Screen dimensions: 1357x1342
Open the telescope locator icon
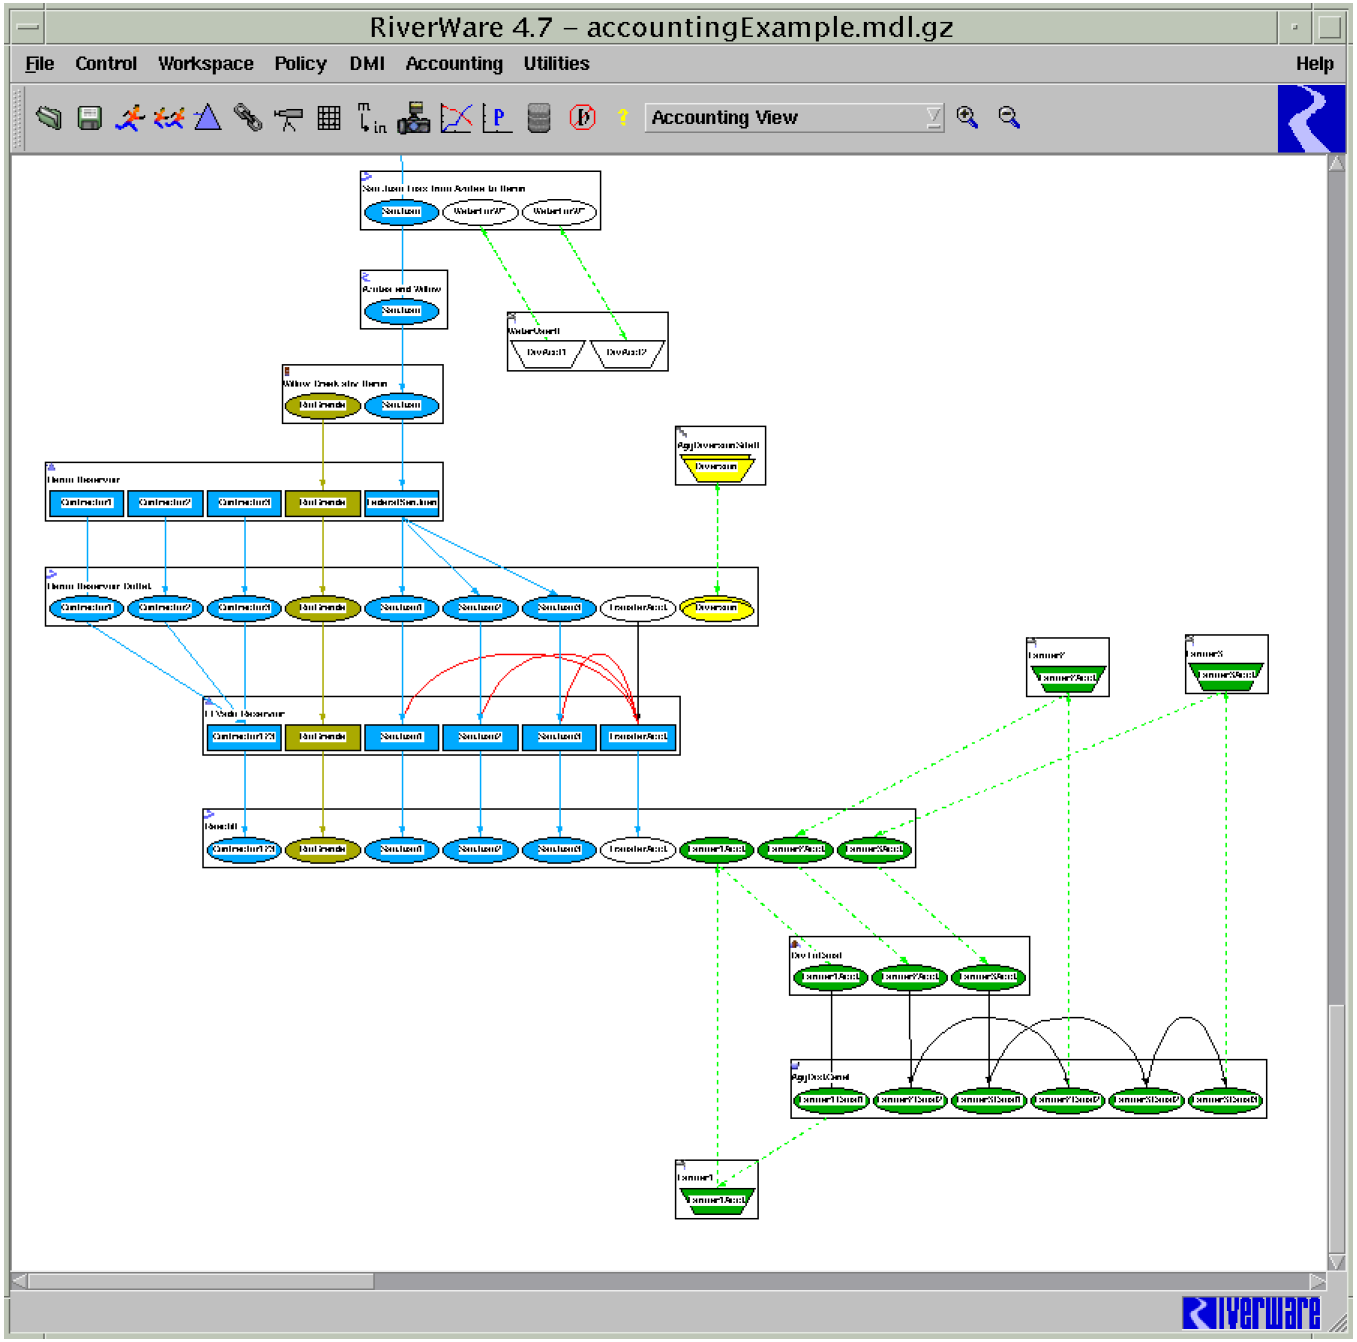tap(288, 119)
